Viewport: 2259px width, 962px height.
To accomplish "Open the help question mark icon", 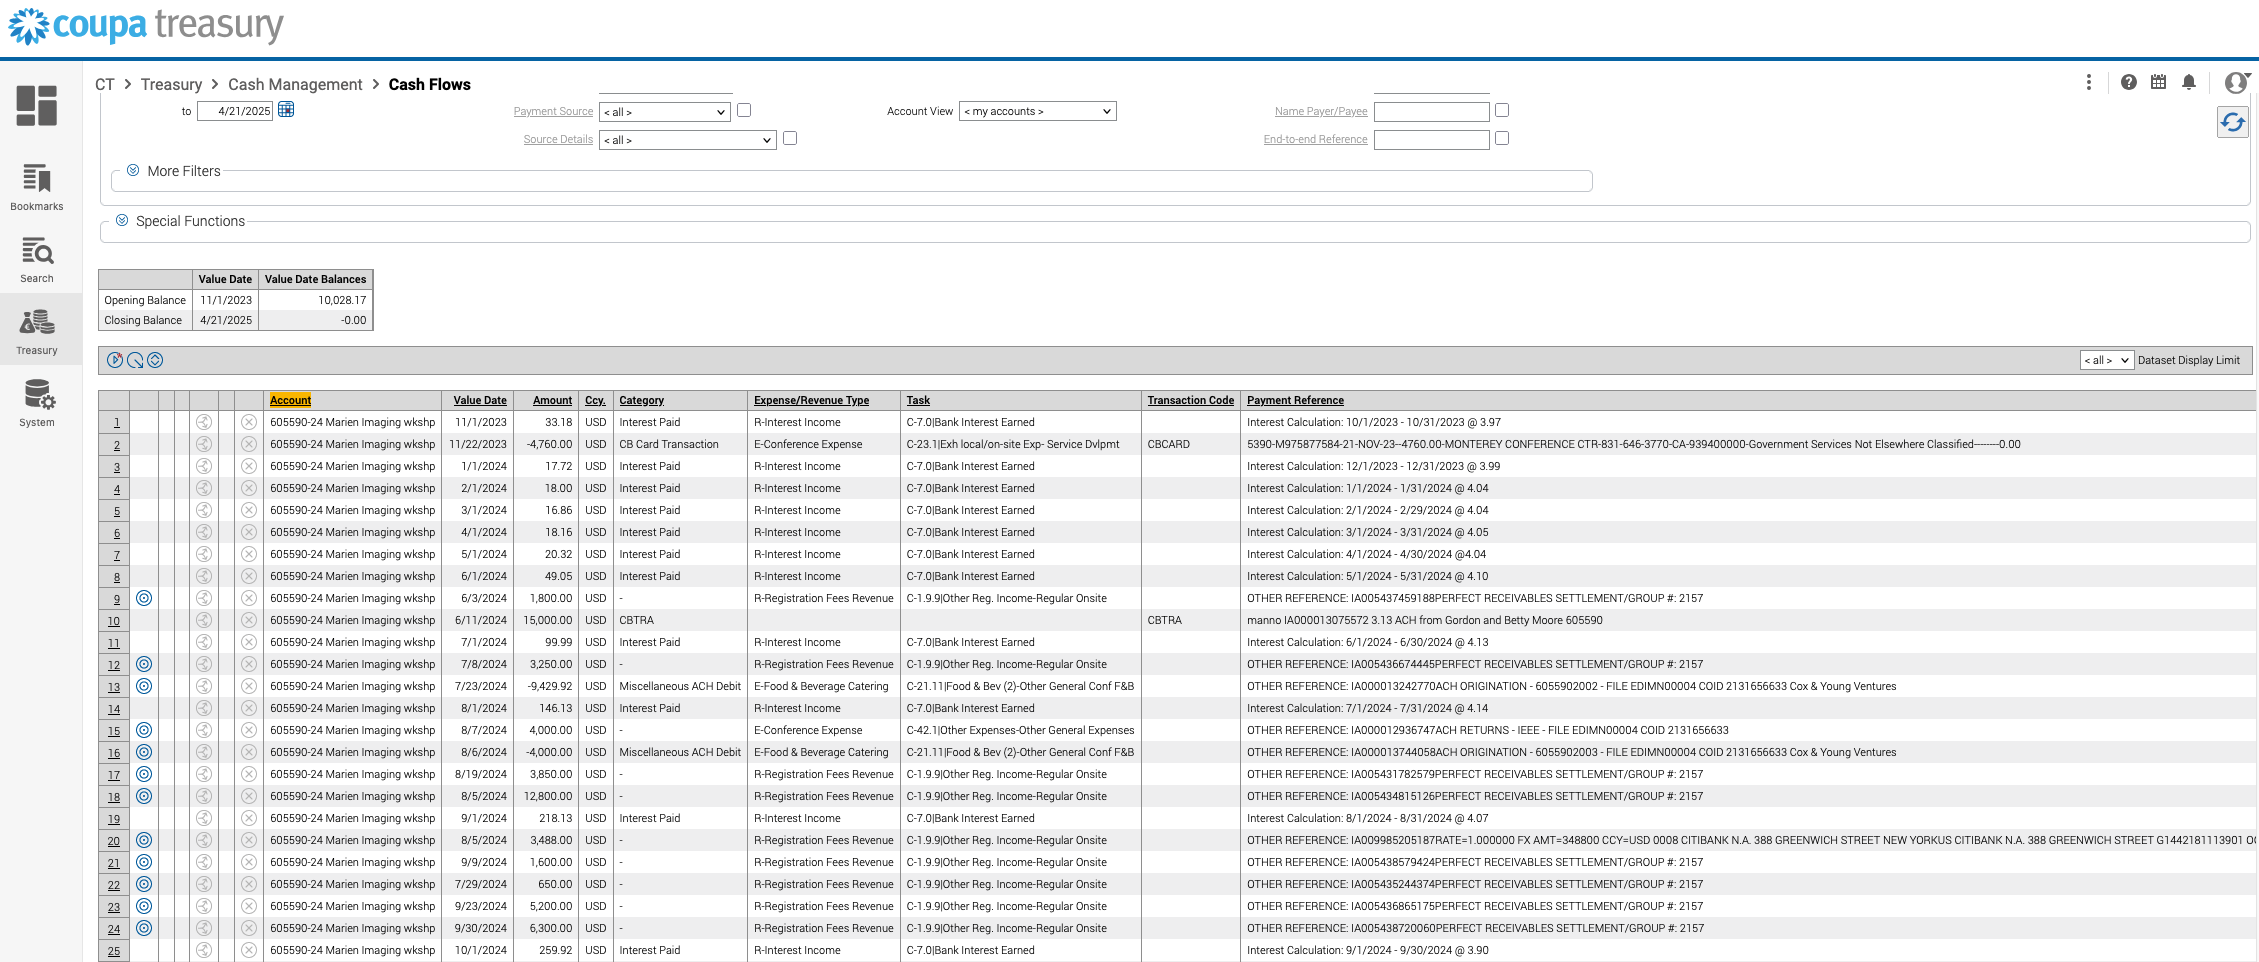I will coord(2129,82).
